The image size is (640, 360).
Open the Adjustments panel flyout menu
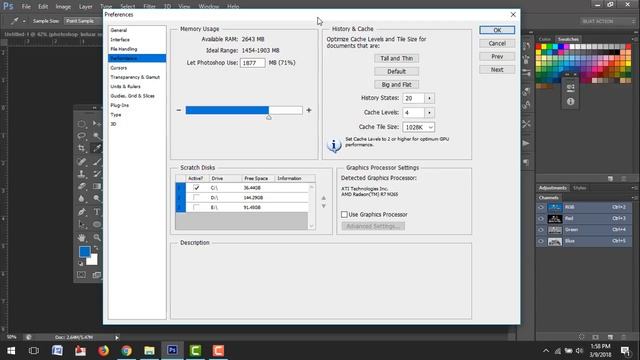tap(634, 188)
